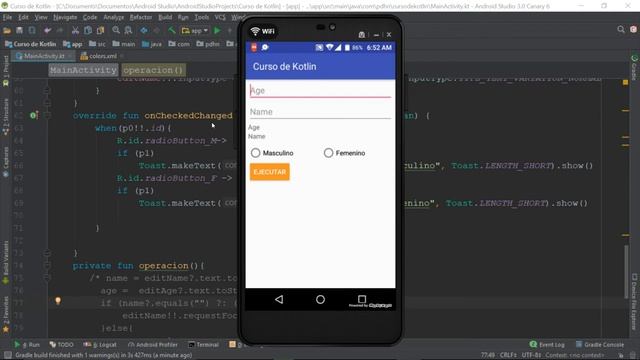The width and height of the screenshot is (640, 360).
Task: Open the Build menu
Action: (x=165, y=17)
